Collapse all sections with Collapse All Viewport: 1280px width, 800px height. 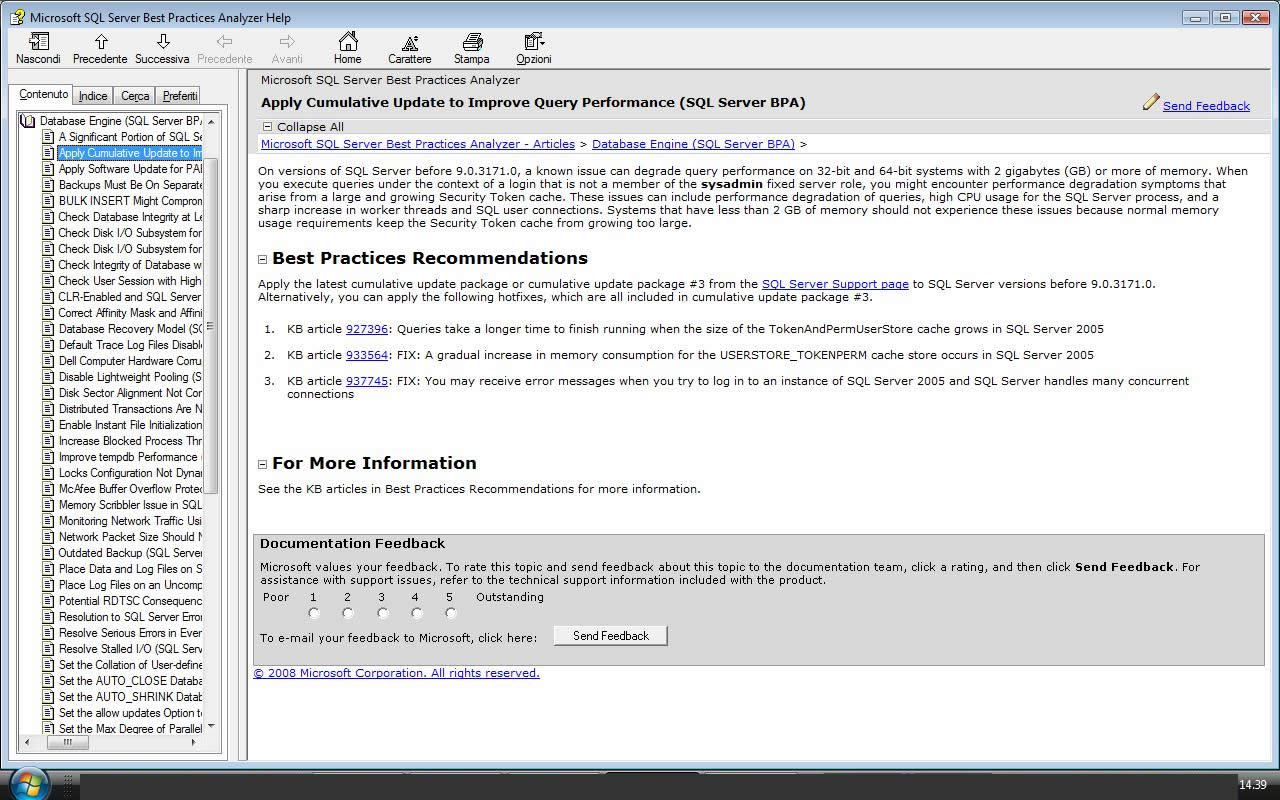pyautogui.click(x=303, y=127)
